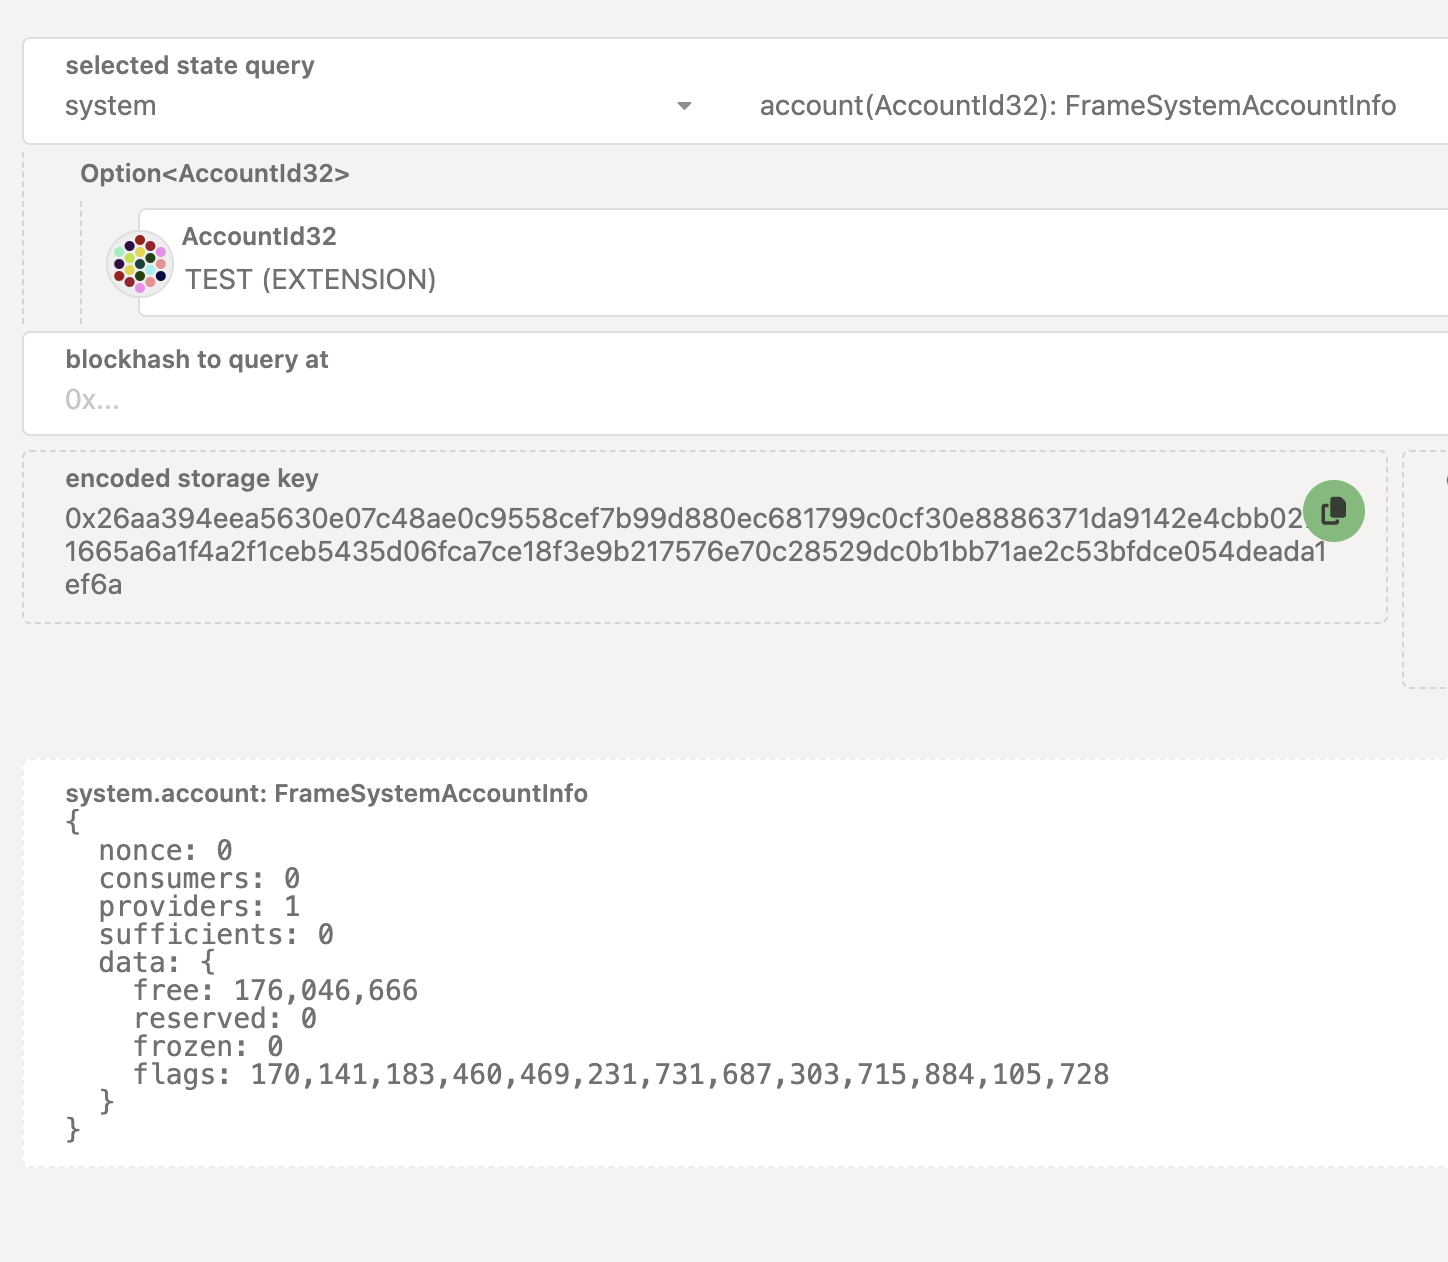Click the 'nonce: 0' result line
The width and height of the screenshot is (1448, 1262).
165,851
